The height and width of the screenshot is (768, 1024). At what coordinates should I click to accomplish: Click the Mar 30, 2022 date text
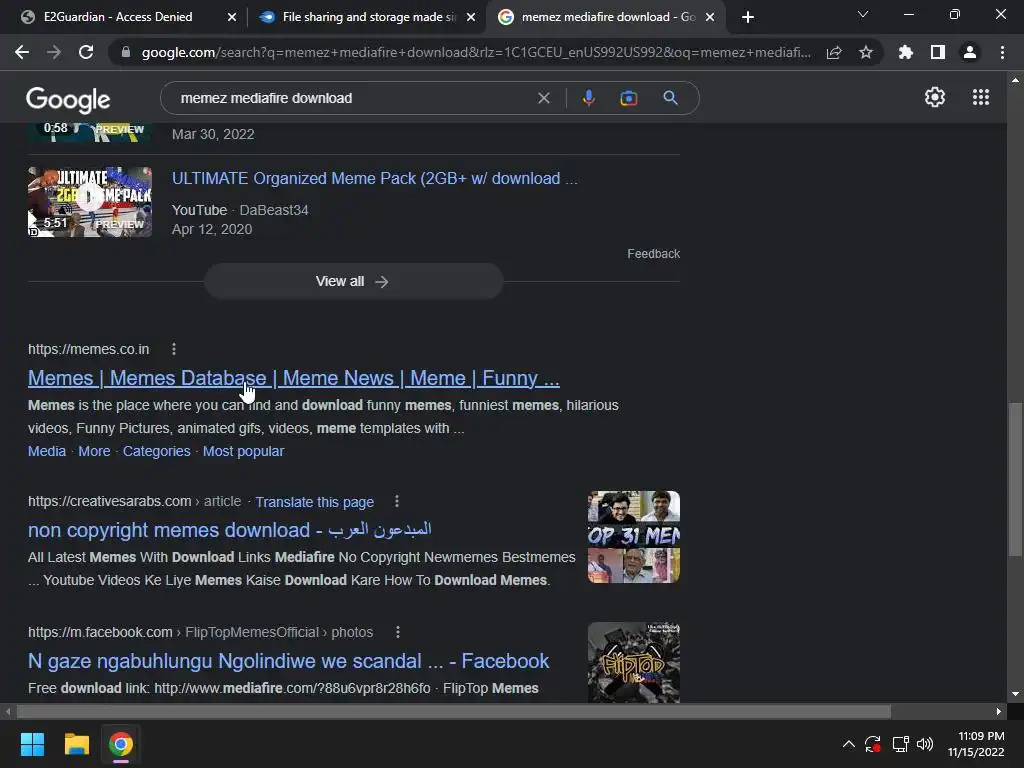[x=213, y=134]
